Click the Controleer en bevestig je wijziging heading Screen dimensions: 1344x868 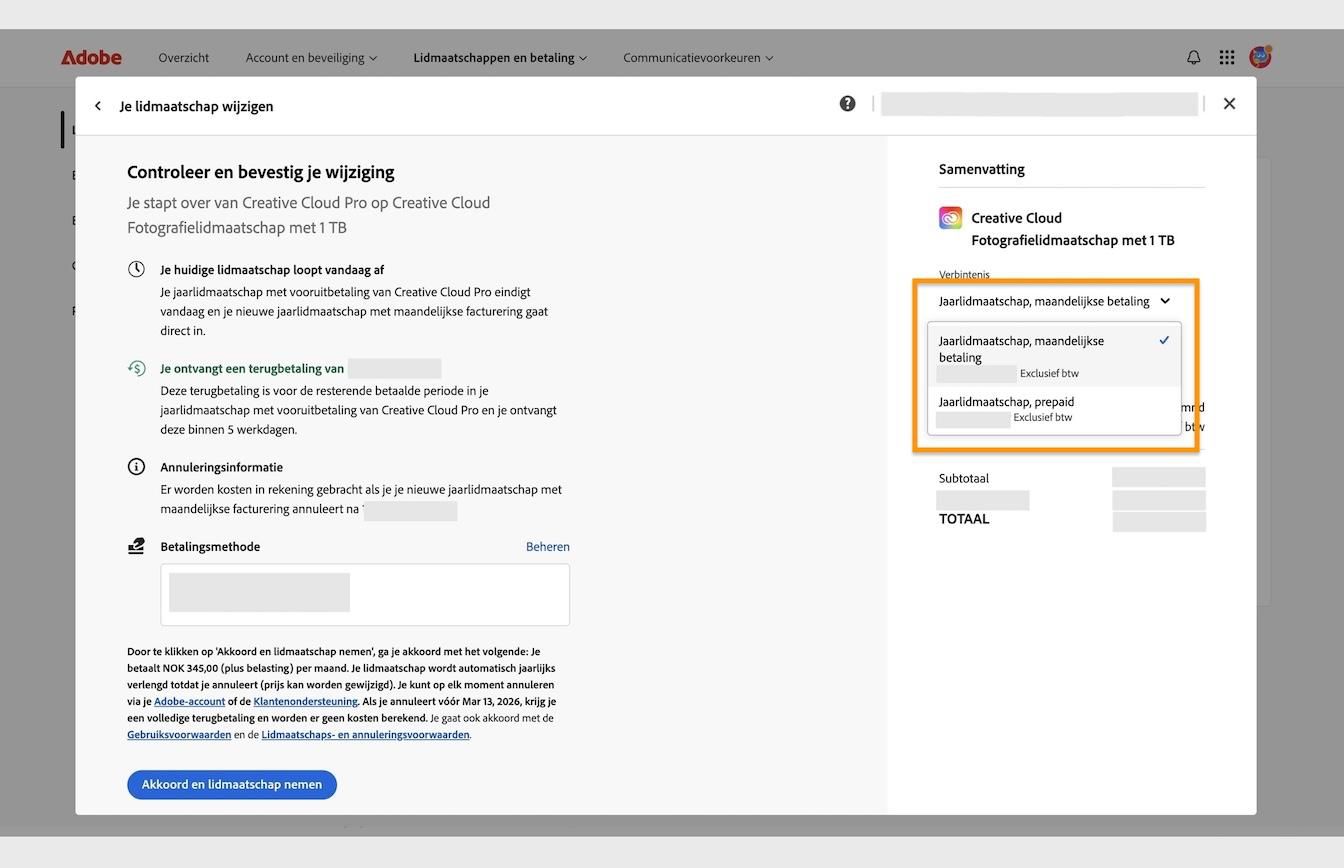261,172
